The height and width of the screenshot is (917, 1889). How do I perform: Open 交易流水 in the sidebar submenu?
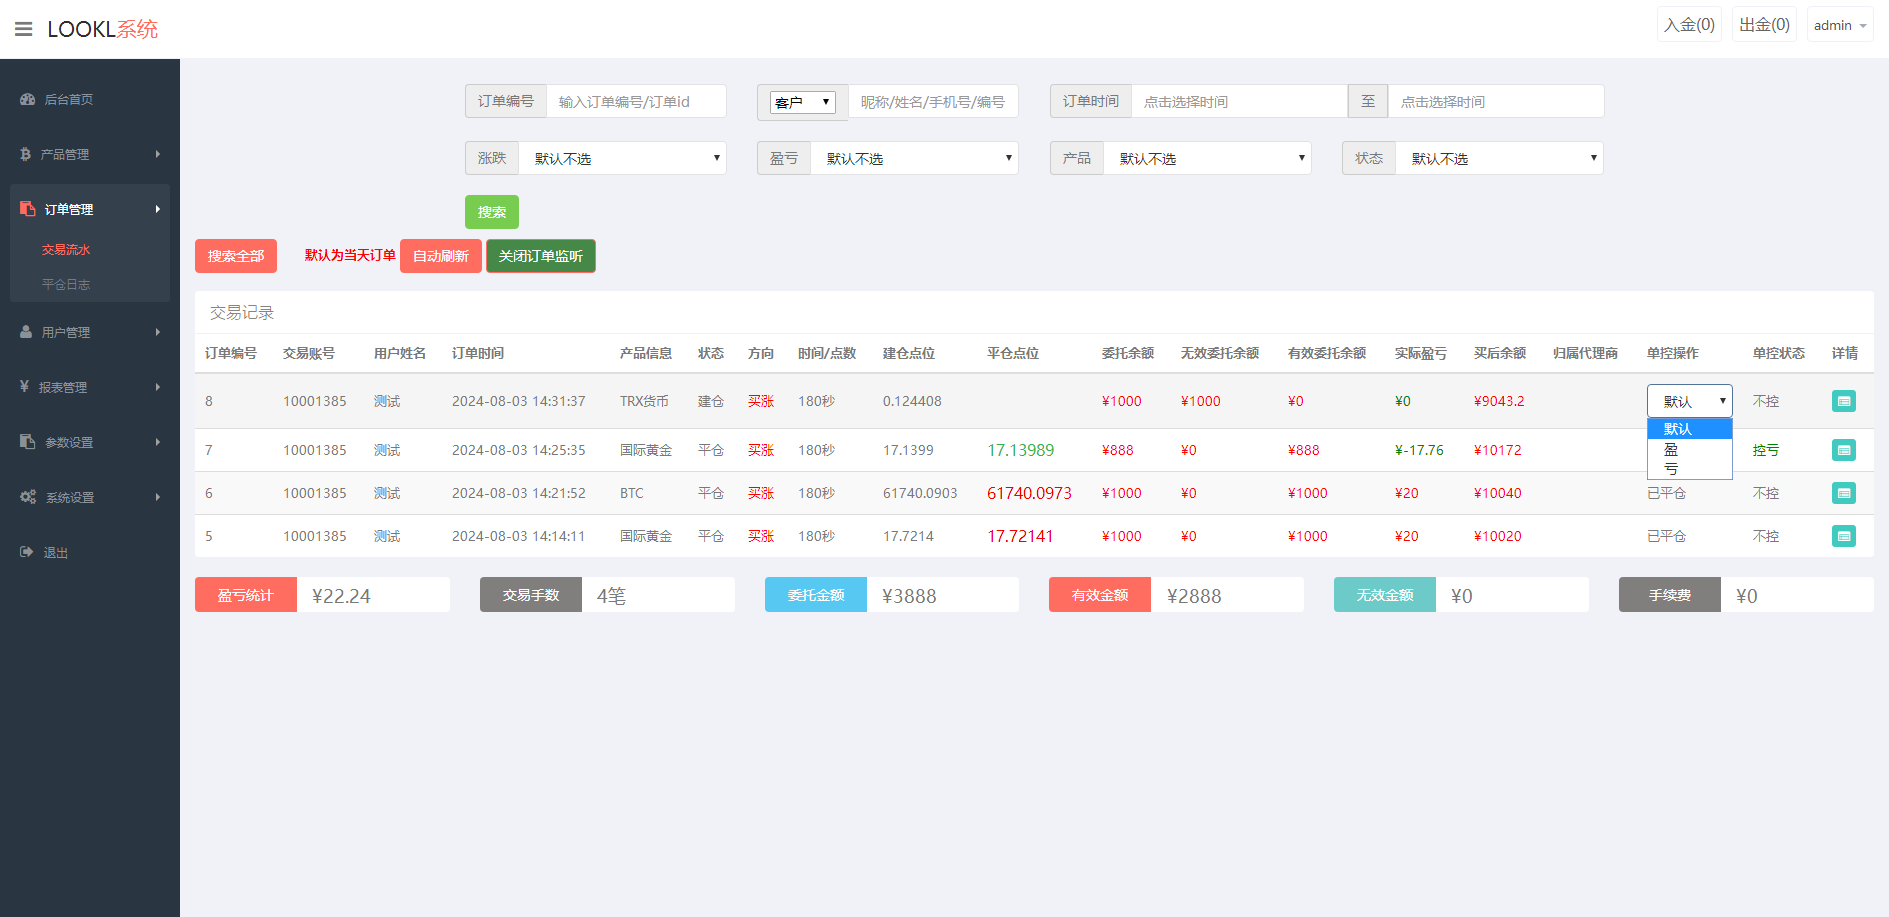coord(66,250)
